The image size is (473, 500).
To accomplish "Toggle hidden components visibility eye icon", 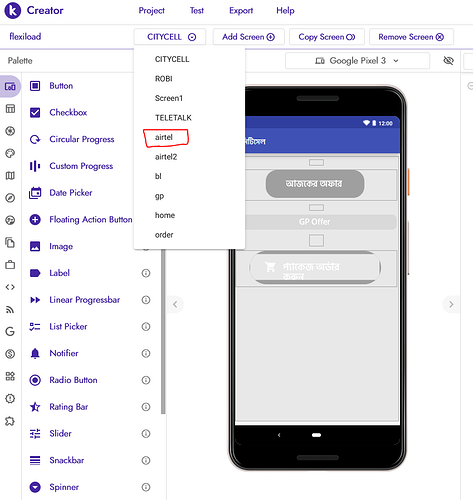I will 448,61.
